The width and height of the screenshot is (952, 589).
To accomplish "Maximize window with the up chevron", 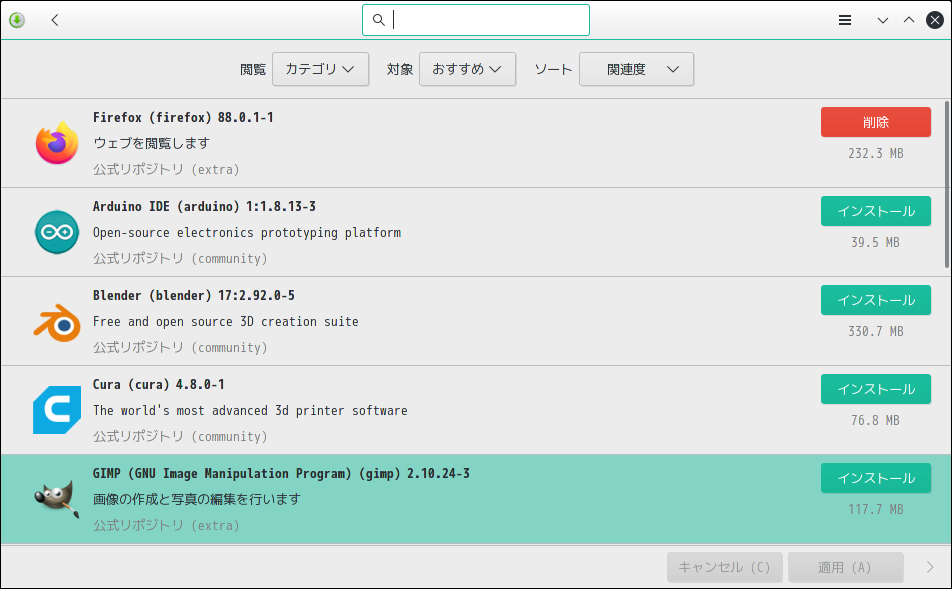I will tap(909, 20).
